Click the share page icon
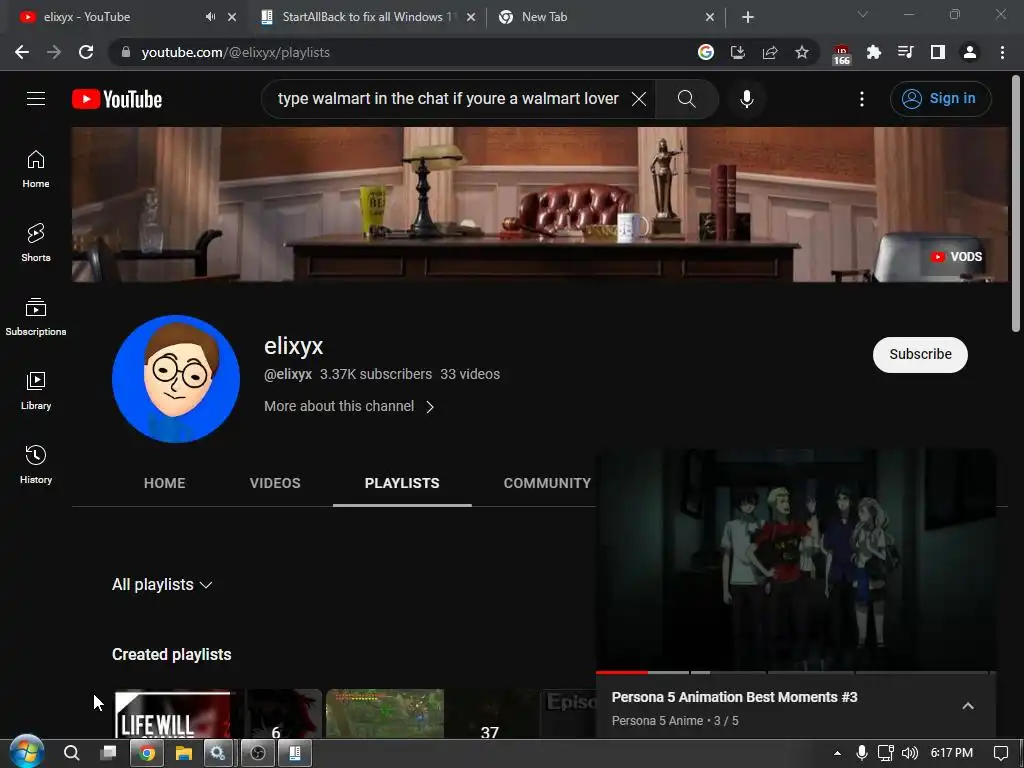The height and width of the screenshot is (768, 1024). pyautogui.click(x=770, y=52)
